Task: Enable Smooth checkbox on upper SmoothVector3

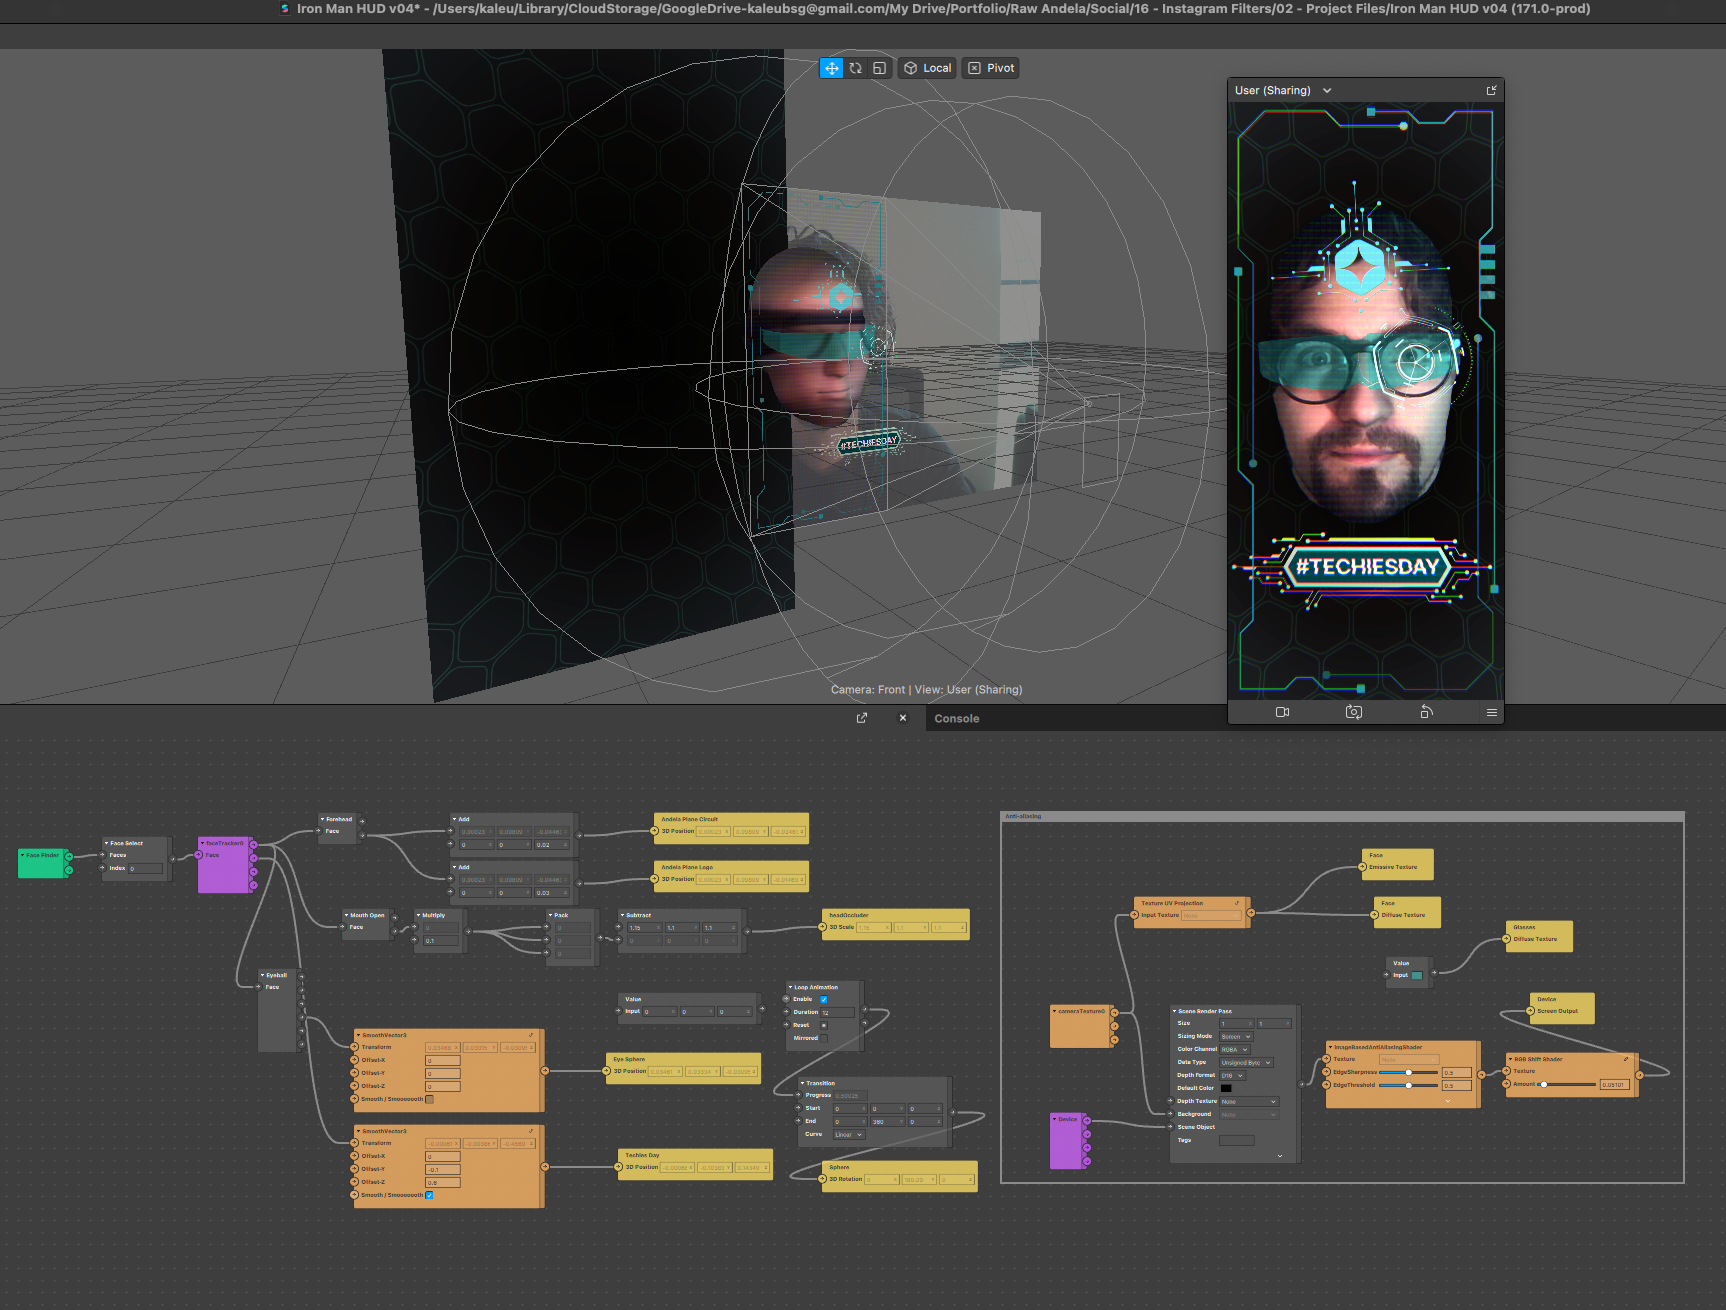Action: 429,1099
